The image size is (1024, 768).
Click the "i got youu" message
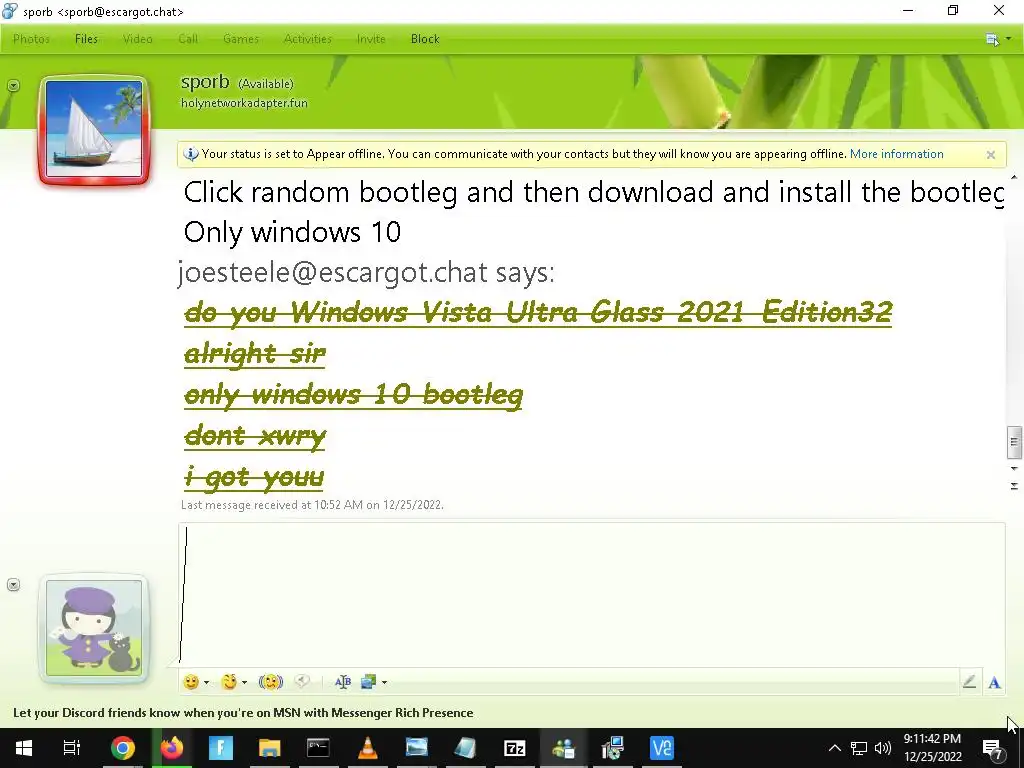click(x=254, y=477)
